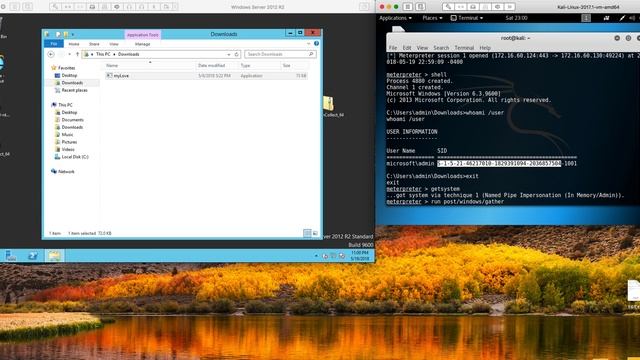Open the Kali Applications menu
640x360 pixels.
395,18
